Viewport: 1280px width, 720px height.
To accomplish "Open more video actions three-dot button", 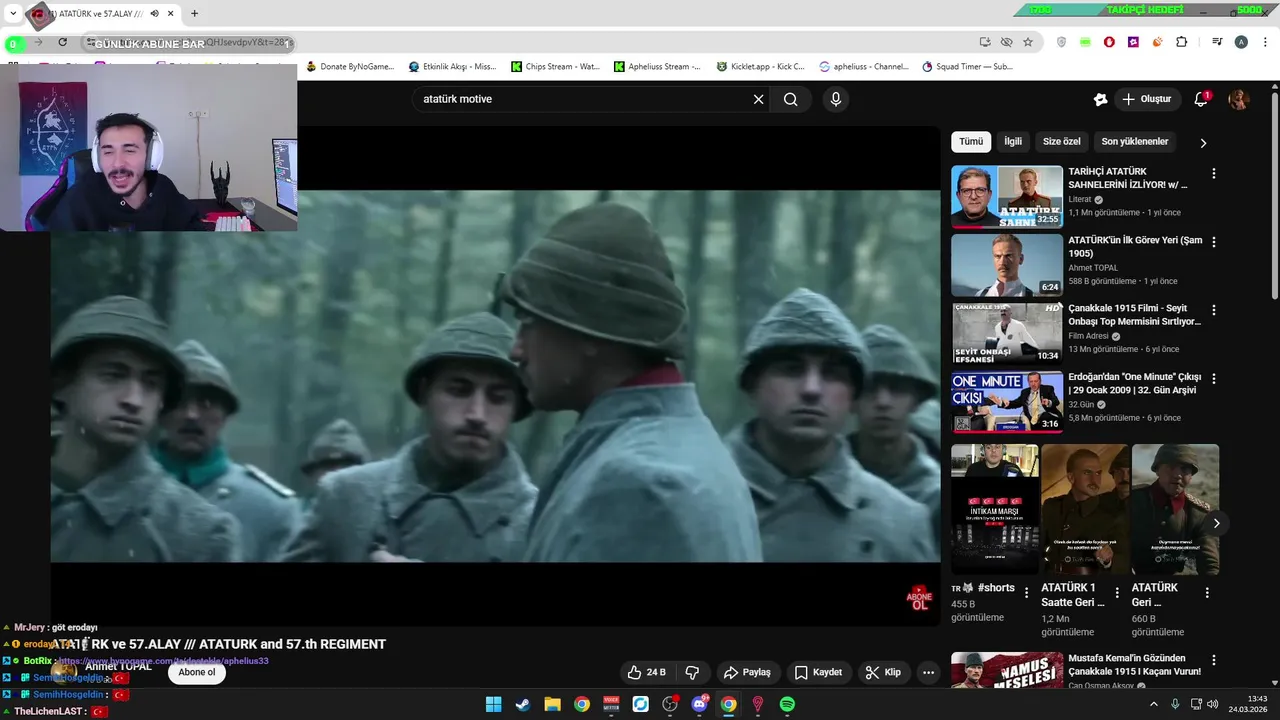I will pyautogui.click(x=928, y=672).
